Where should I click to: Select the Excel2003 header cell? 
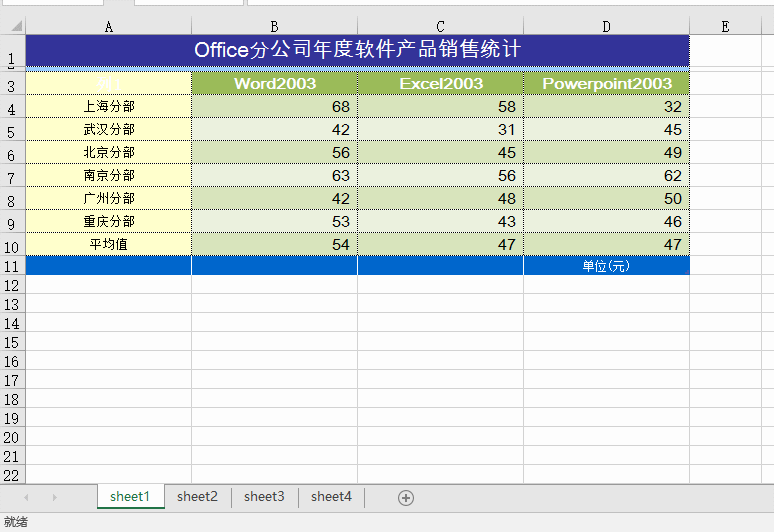tap(440, 83)
